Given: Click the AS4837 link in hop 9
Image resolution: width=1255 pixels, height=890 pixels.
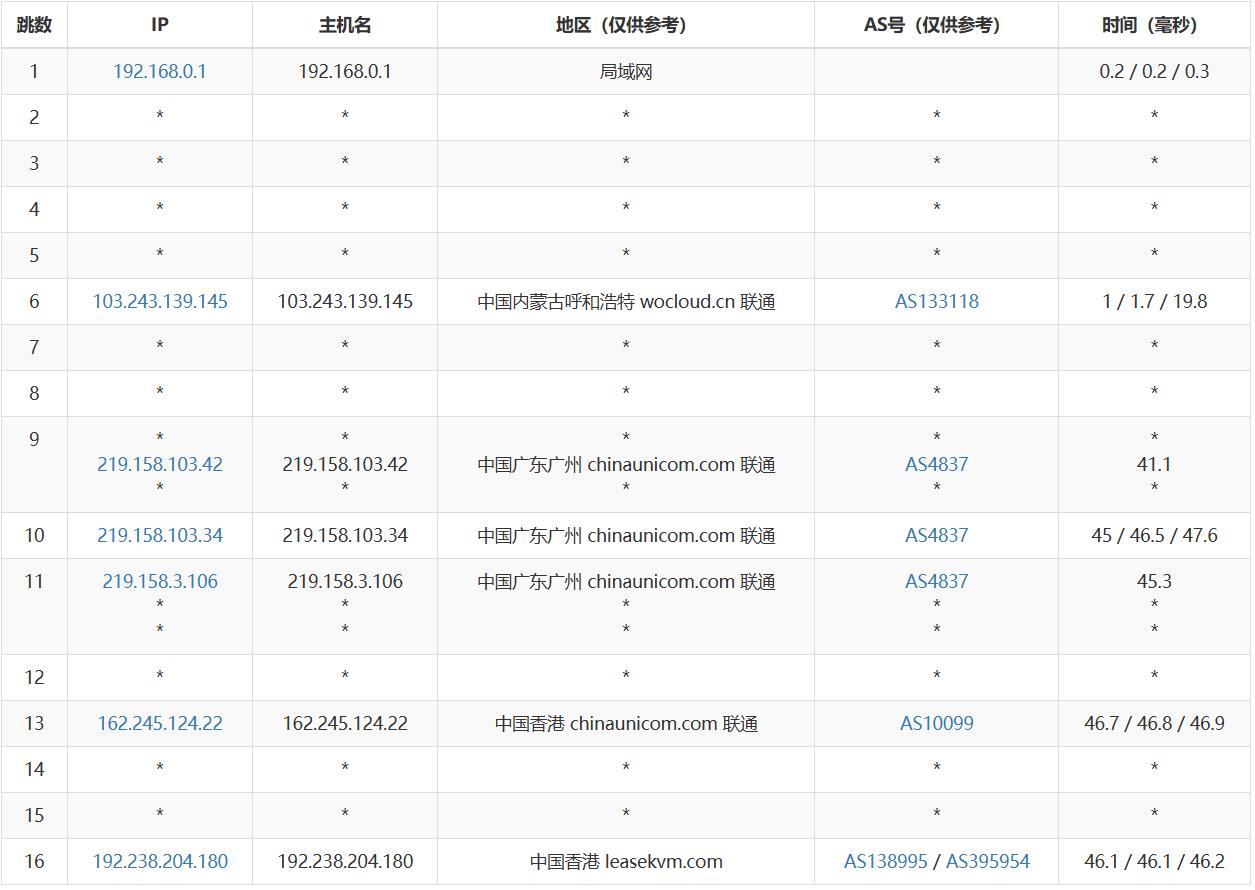Looking at the screenshot, I should point(936,464).
